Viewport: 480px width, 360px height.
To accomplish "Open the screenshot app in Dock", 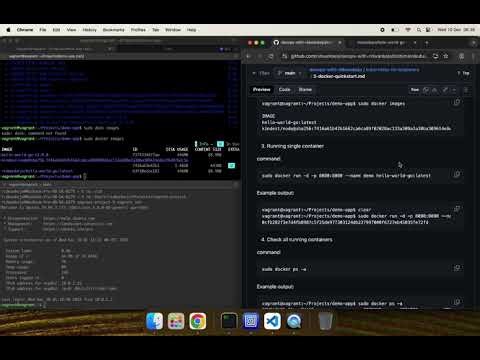I will (251, 321).
